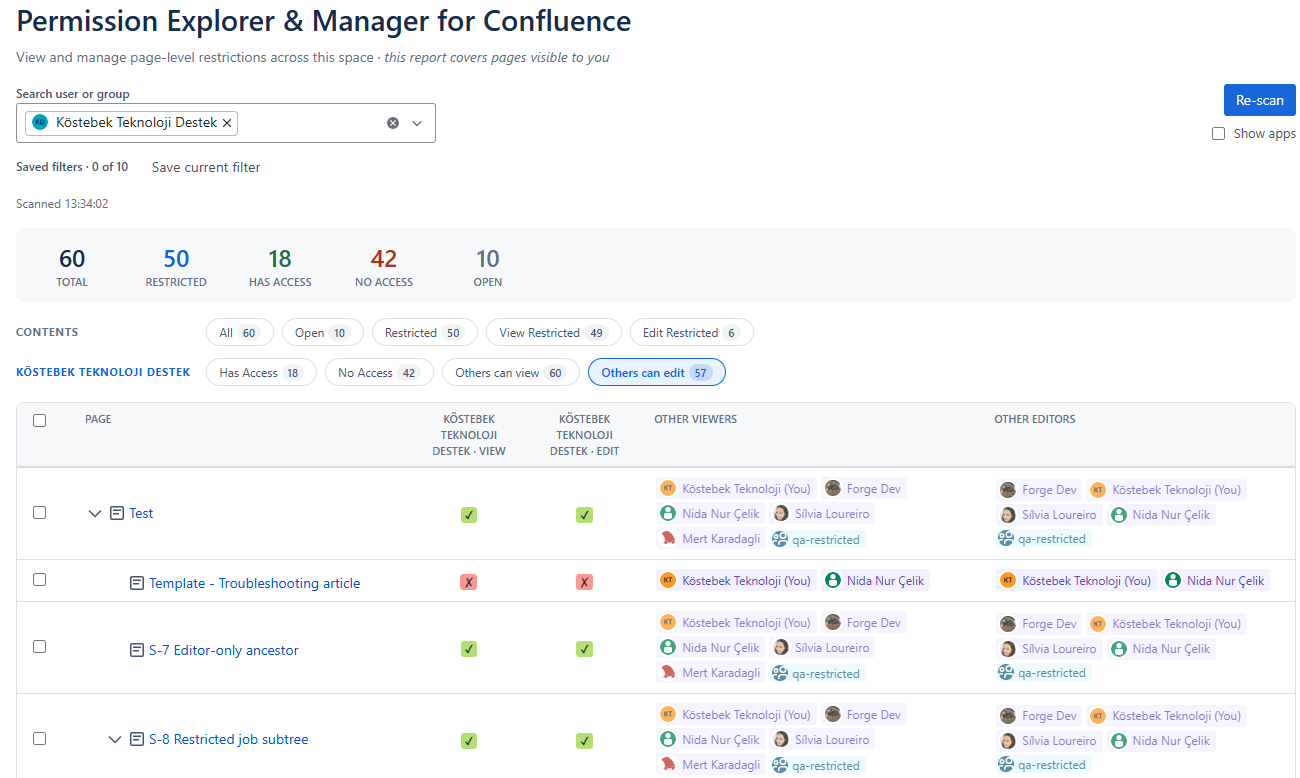The width and height of the screenshot is (1300, 778).
Task: Choose the Has Access 18 filter
Action: 261,373
